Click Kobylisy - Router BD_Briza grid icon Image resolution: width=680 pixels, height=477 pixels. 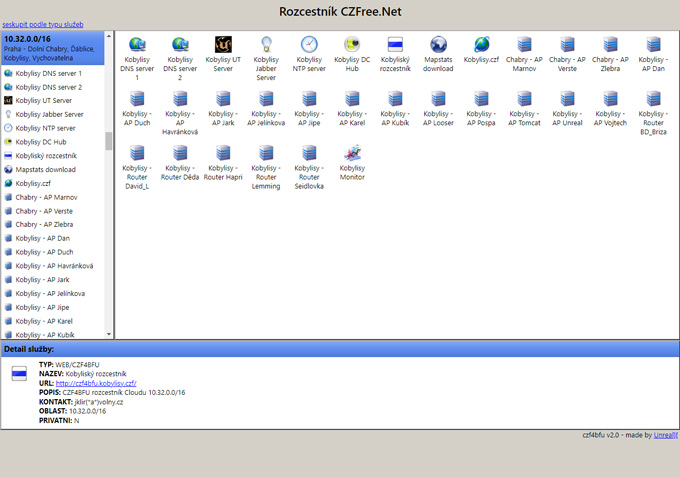(653, 98)
